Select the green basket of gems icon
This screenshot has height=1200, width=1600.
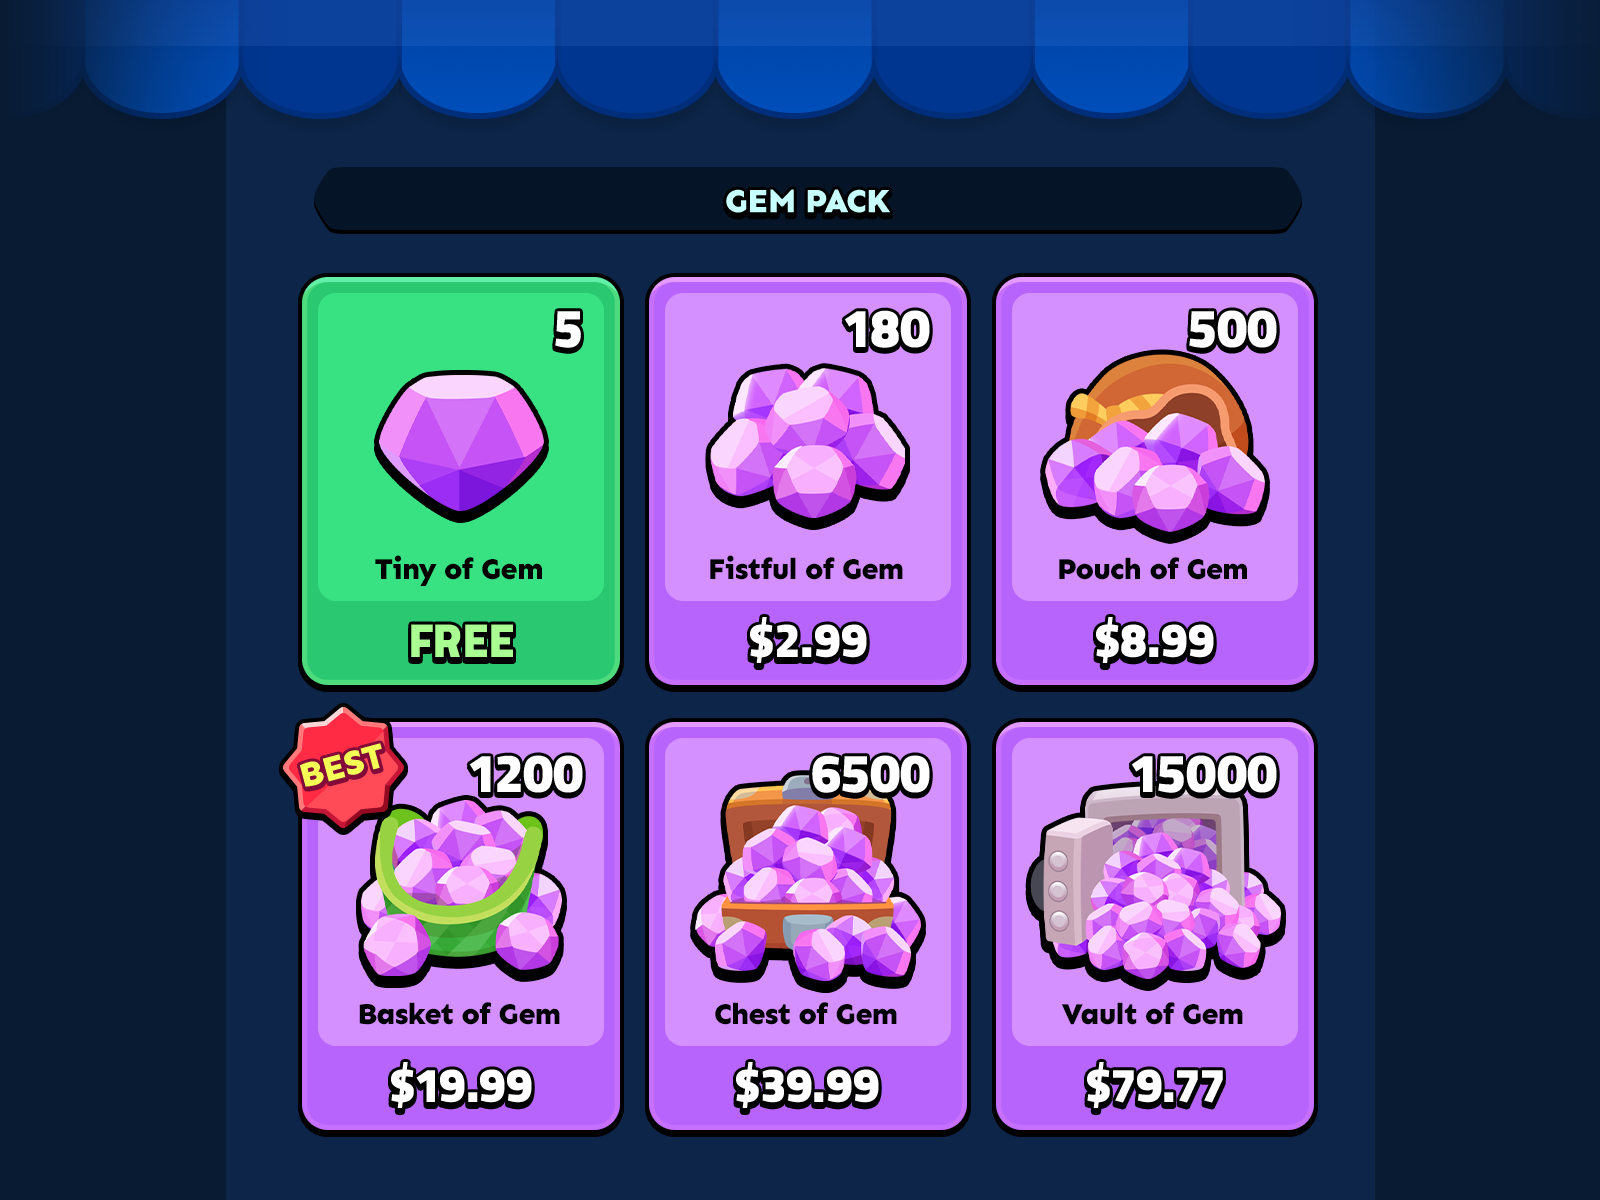(461, 889)
